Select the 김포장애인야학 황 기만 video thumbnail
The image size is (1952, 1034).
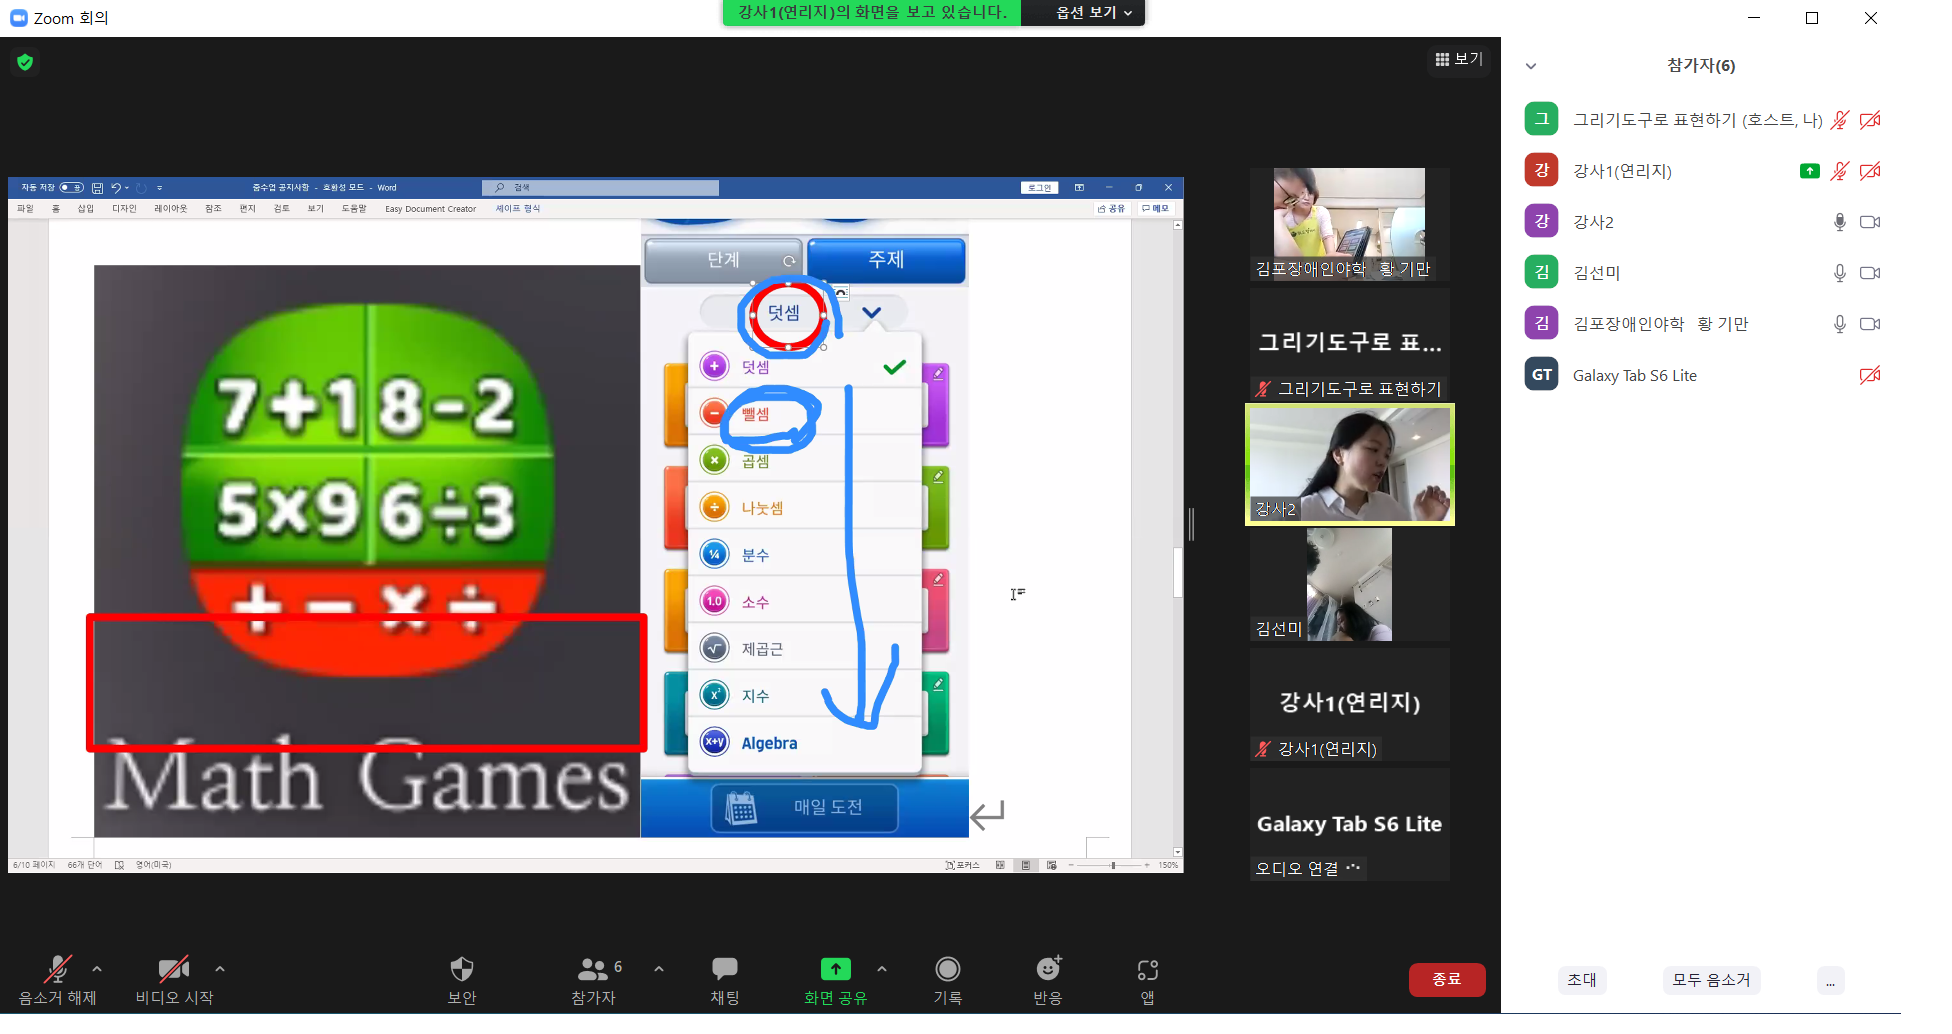(1350, 224)
